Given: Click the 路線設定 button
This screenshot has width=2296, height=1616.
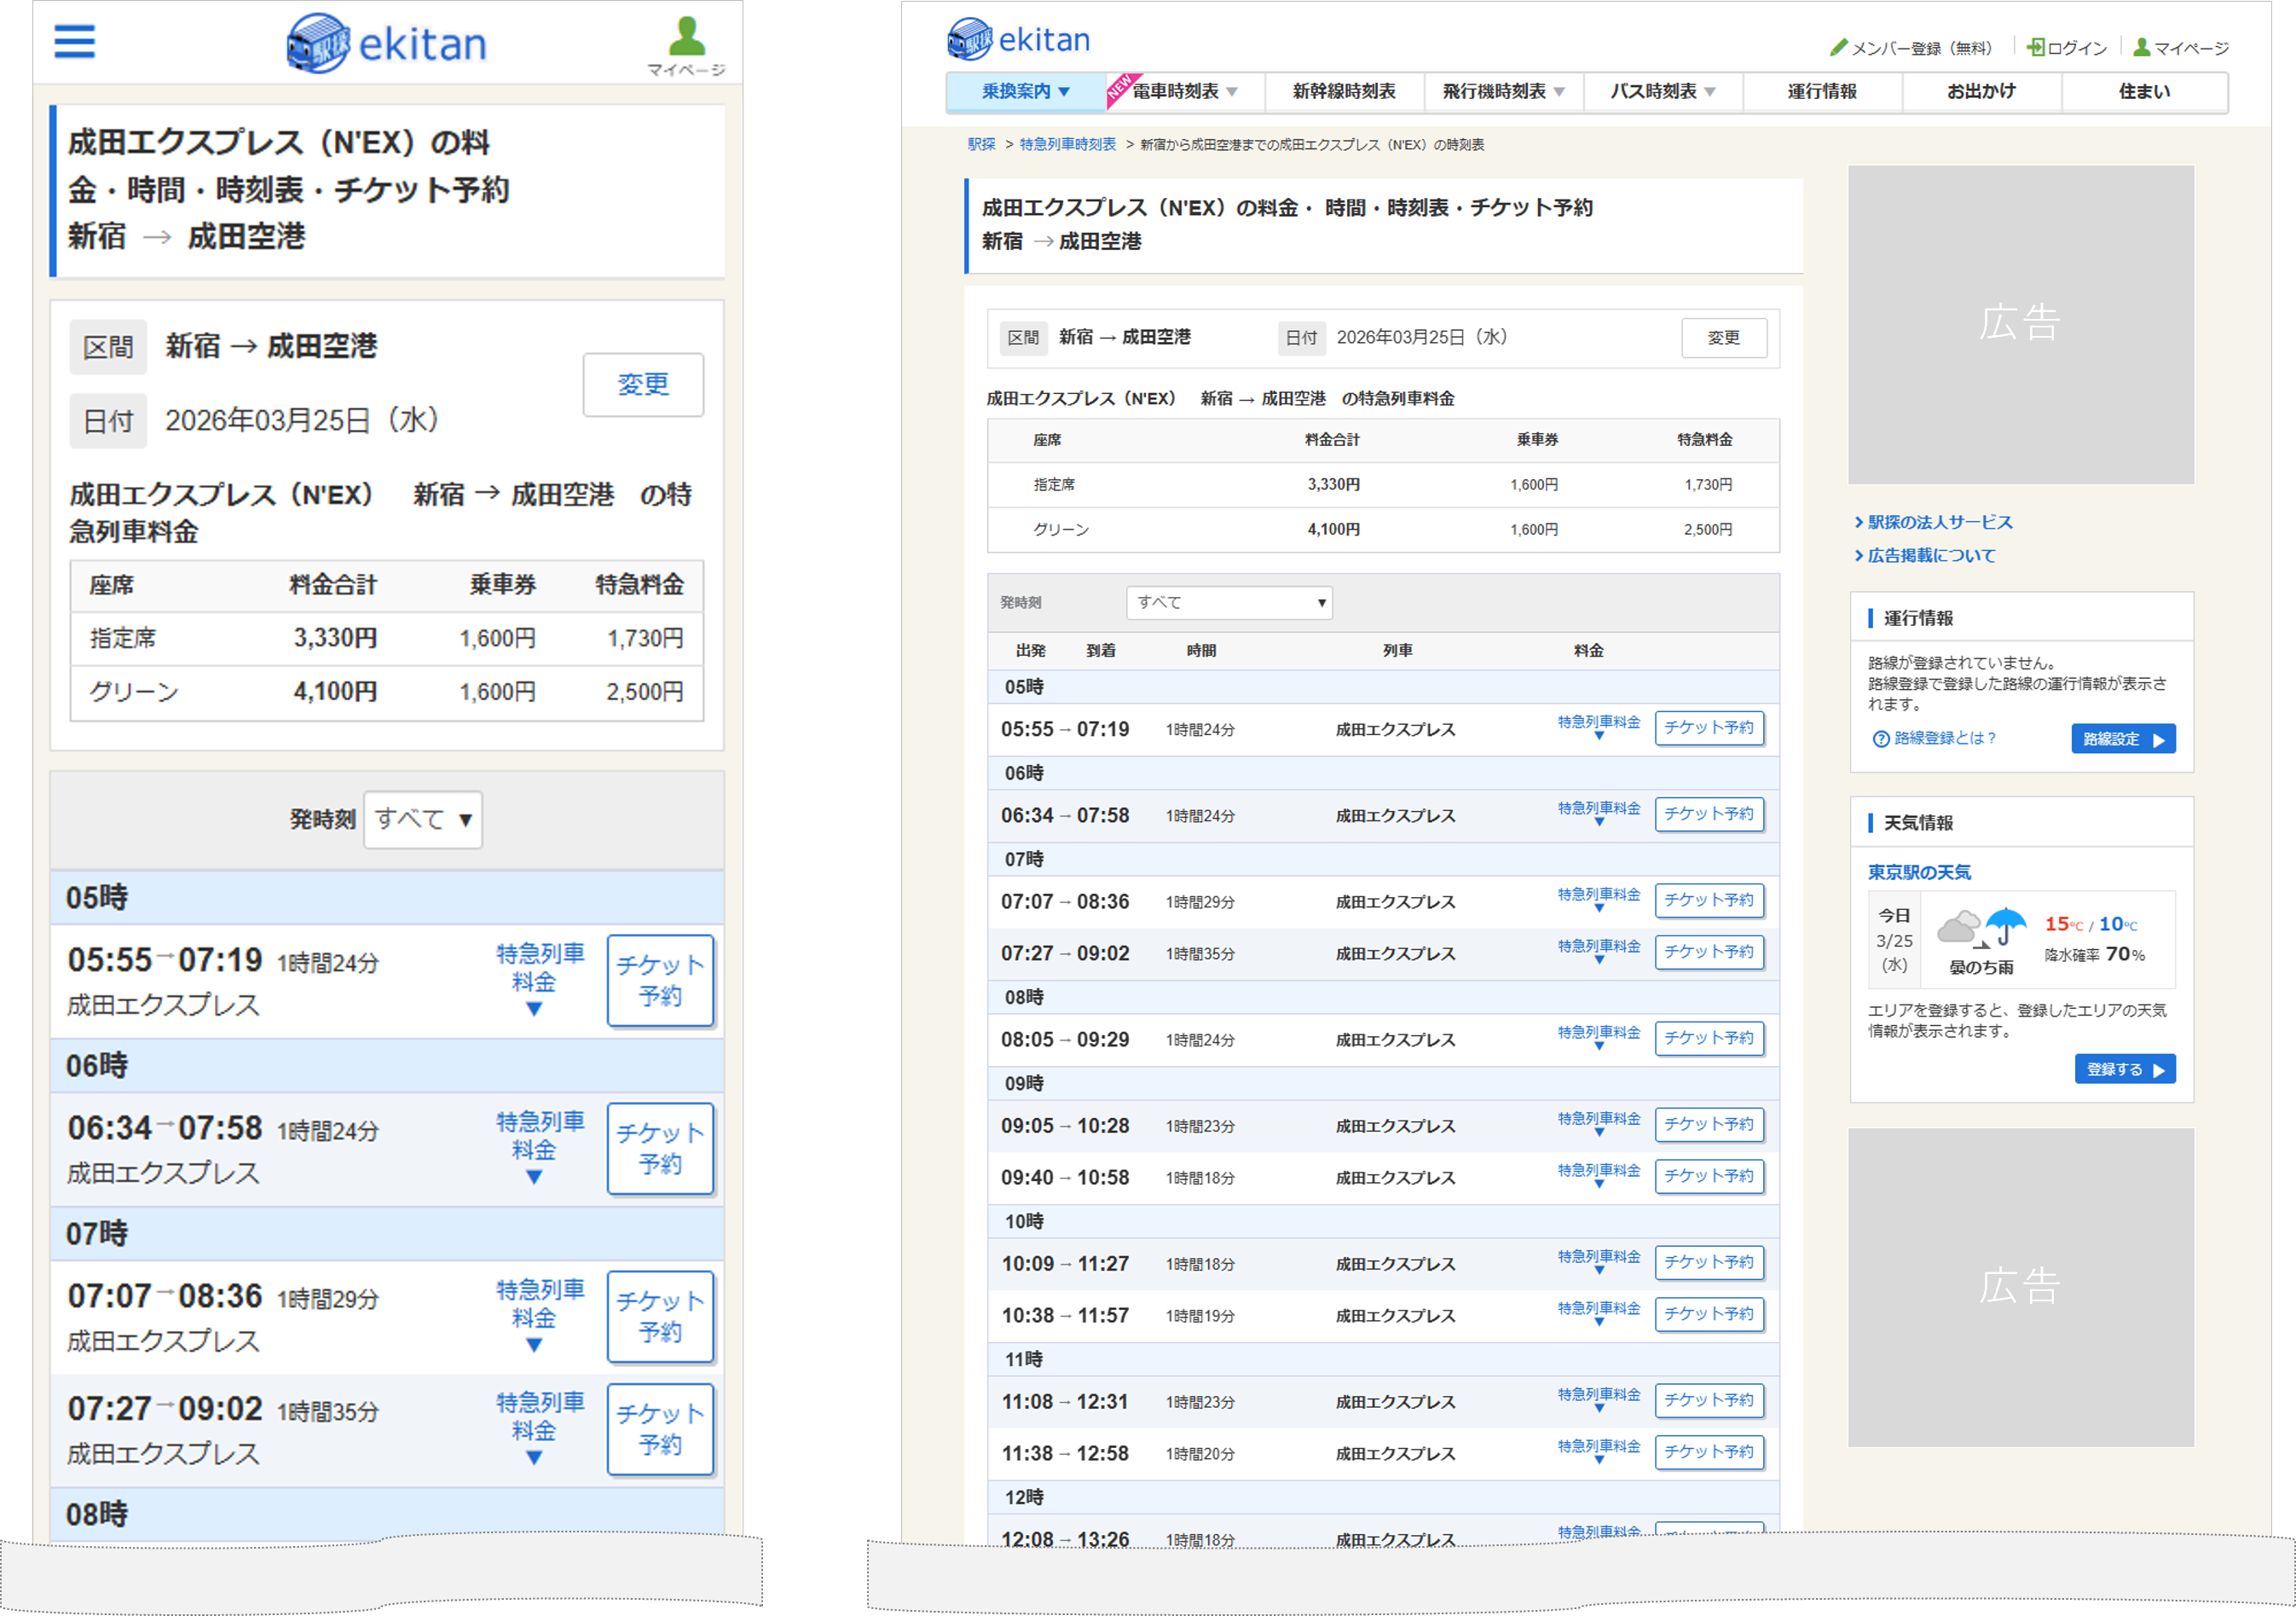Looking at the screenshot, I should click(2122, 739).
